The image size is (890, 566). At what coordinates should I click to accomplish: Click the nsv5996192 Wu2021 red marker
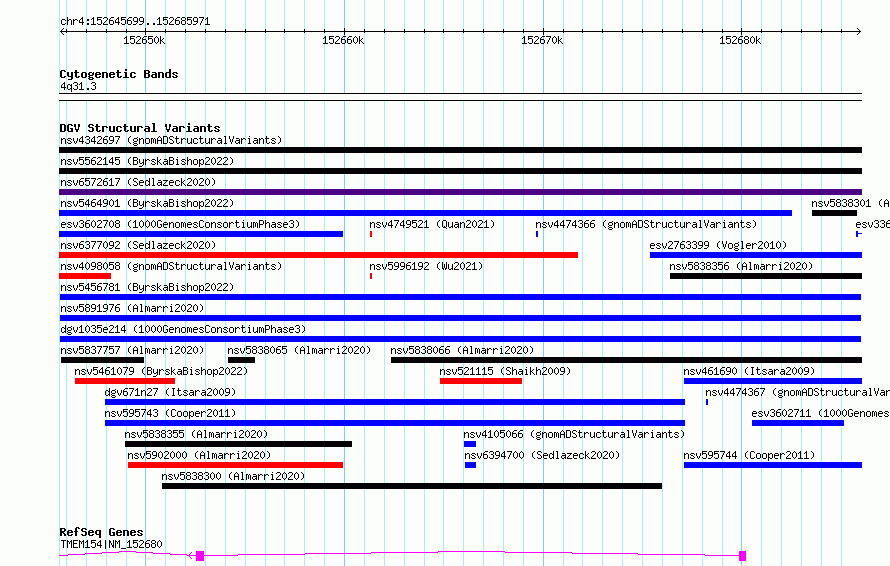coord(371,276)
